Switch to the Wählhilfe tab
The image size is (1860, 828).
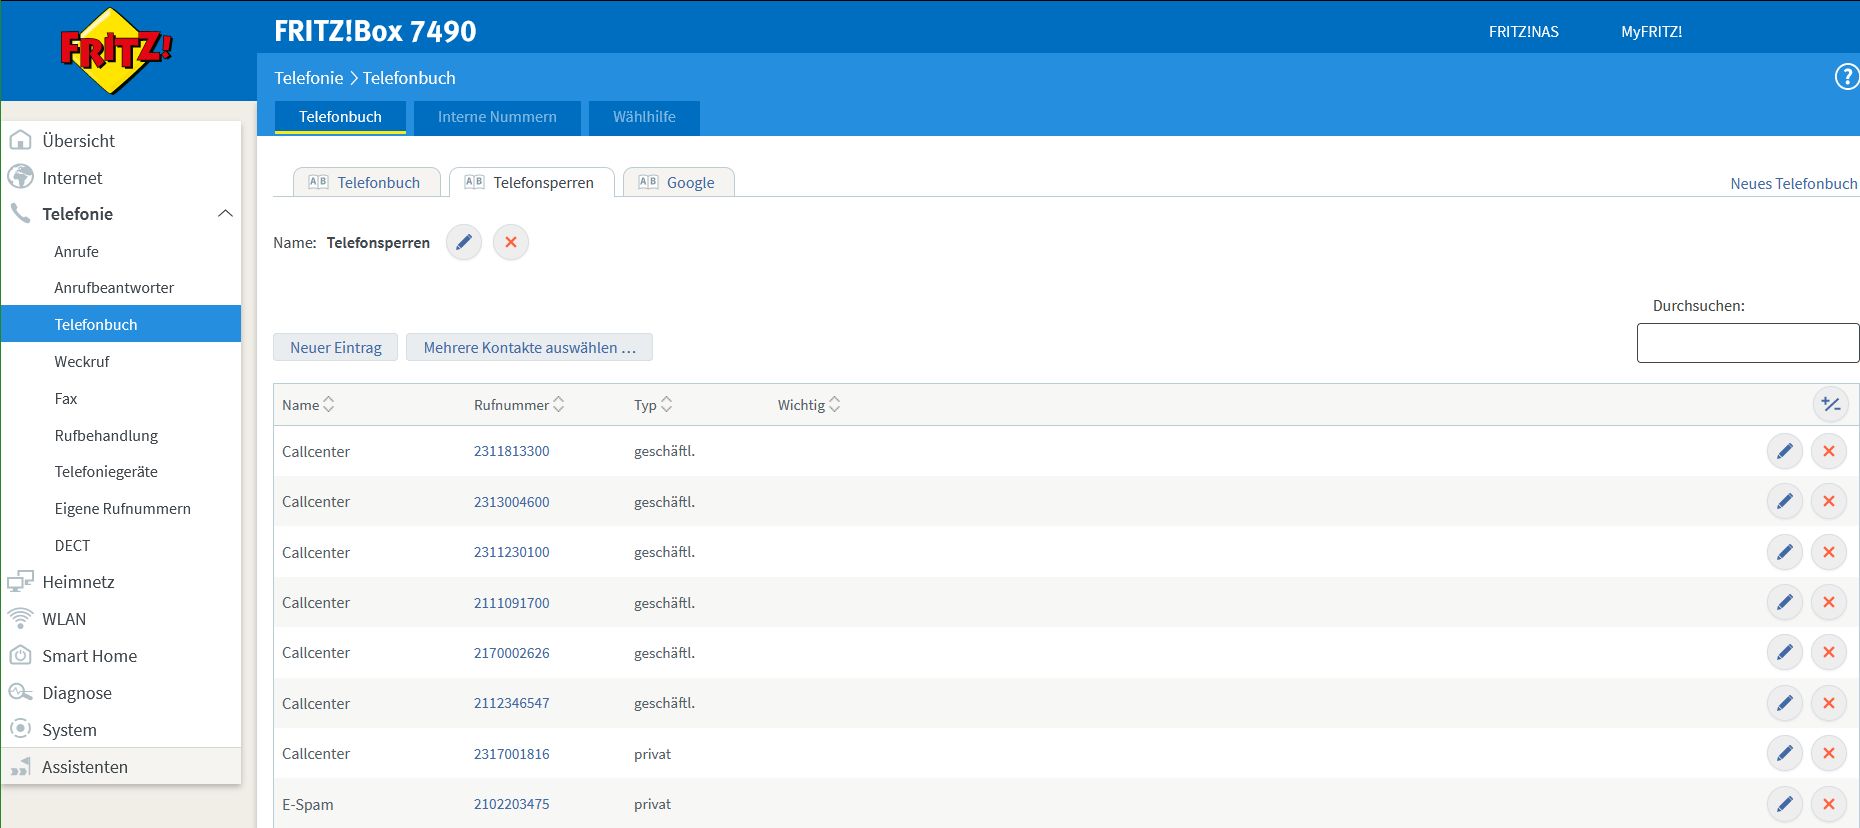point(644,117)
